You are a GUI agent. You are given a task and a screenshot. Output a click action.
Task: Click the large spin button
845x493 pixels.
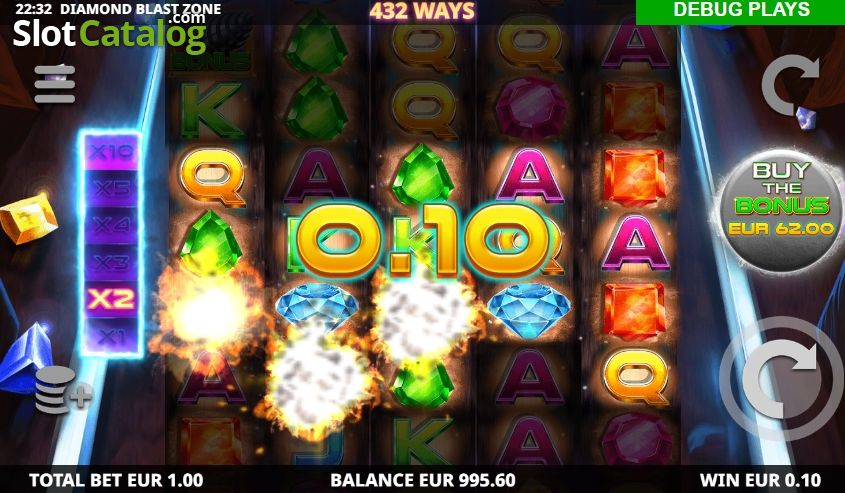click(x=781, y=379)
